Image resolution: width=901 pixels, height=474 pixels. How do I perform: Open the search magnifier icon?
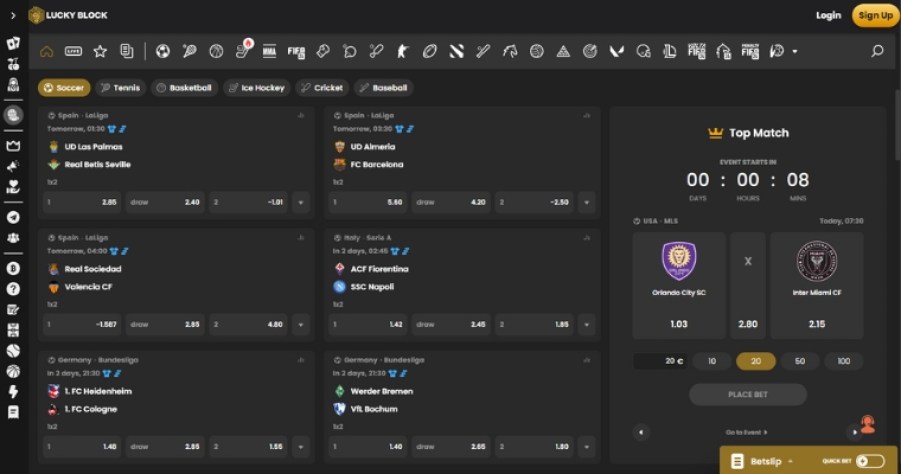click(877, 51)
